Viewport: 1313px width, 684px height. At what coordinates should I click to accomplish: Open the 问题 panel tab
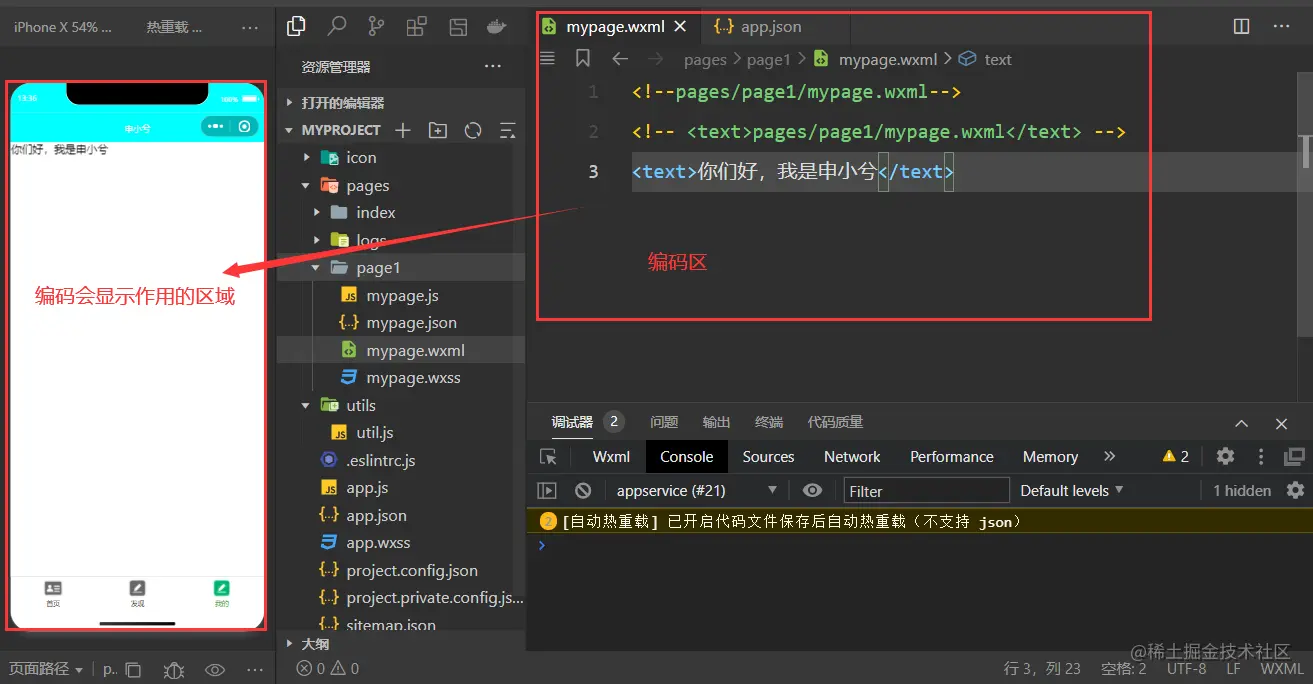(x=664, y=423)
